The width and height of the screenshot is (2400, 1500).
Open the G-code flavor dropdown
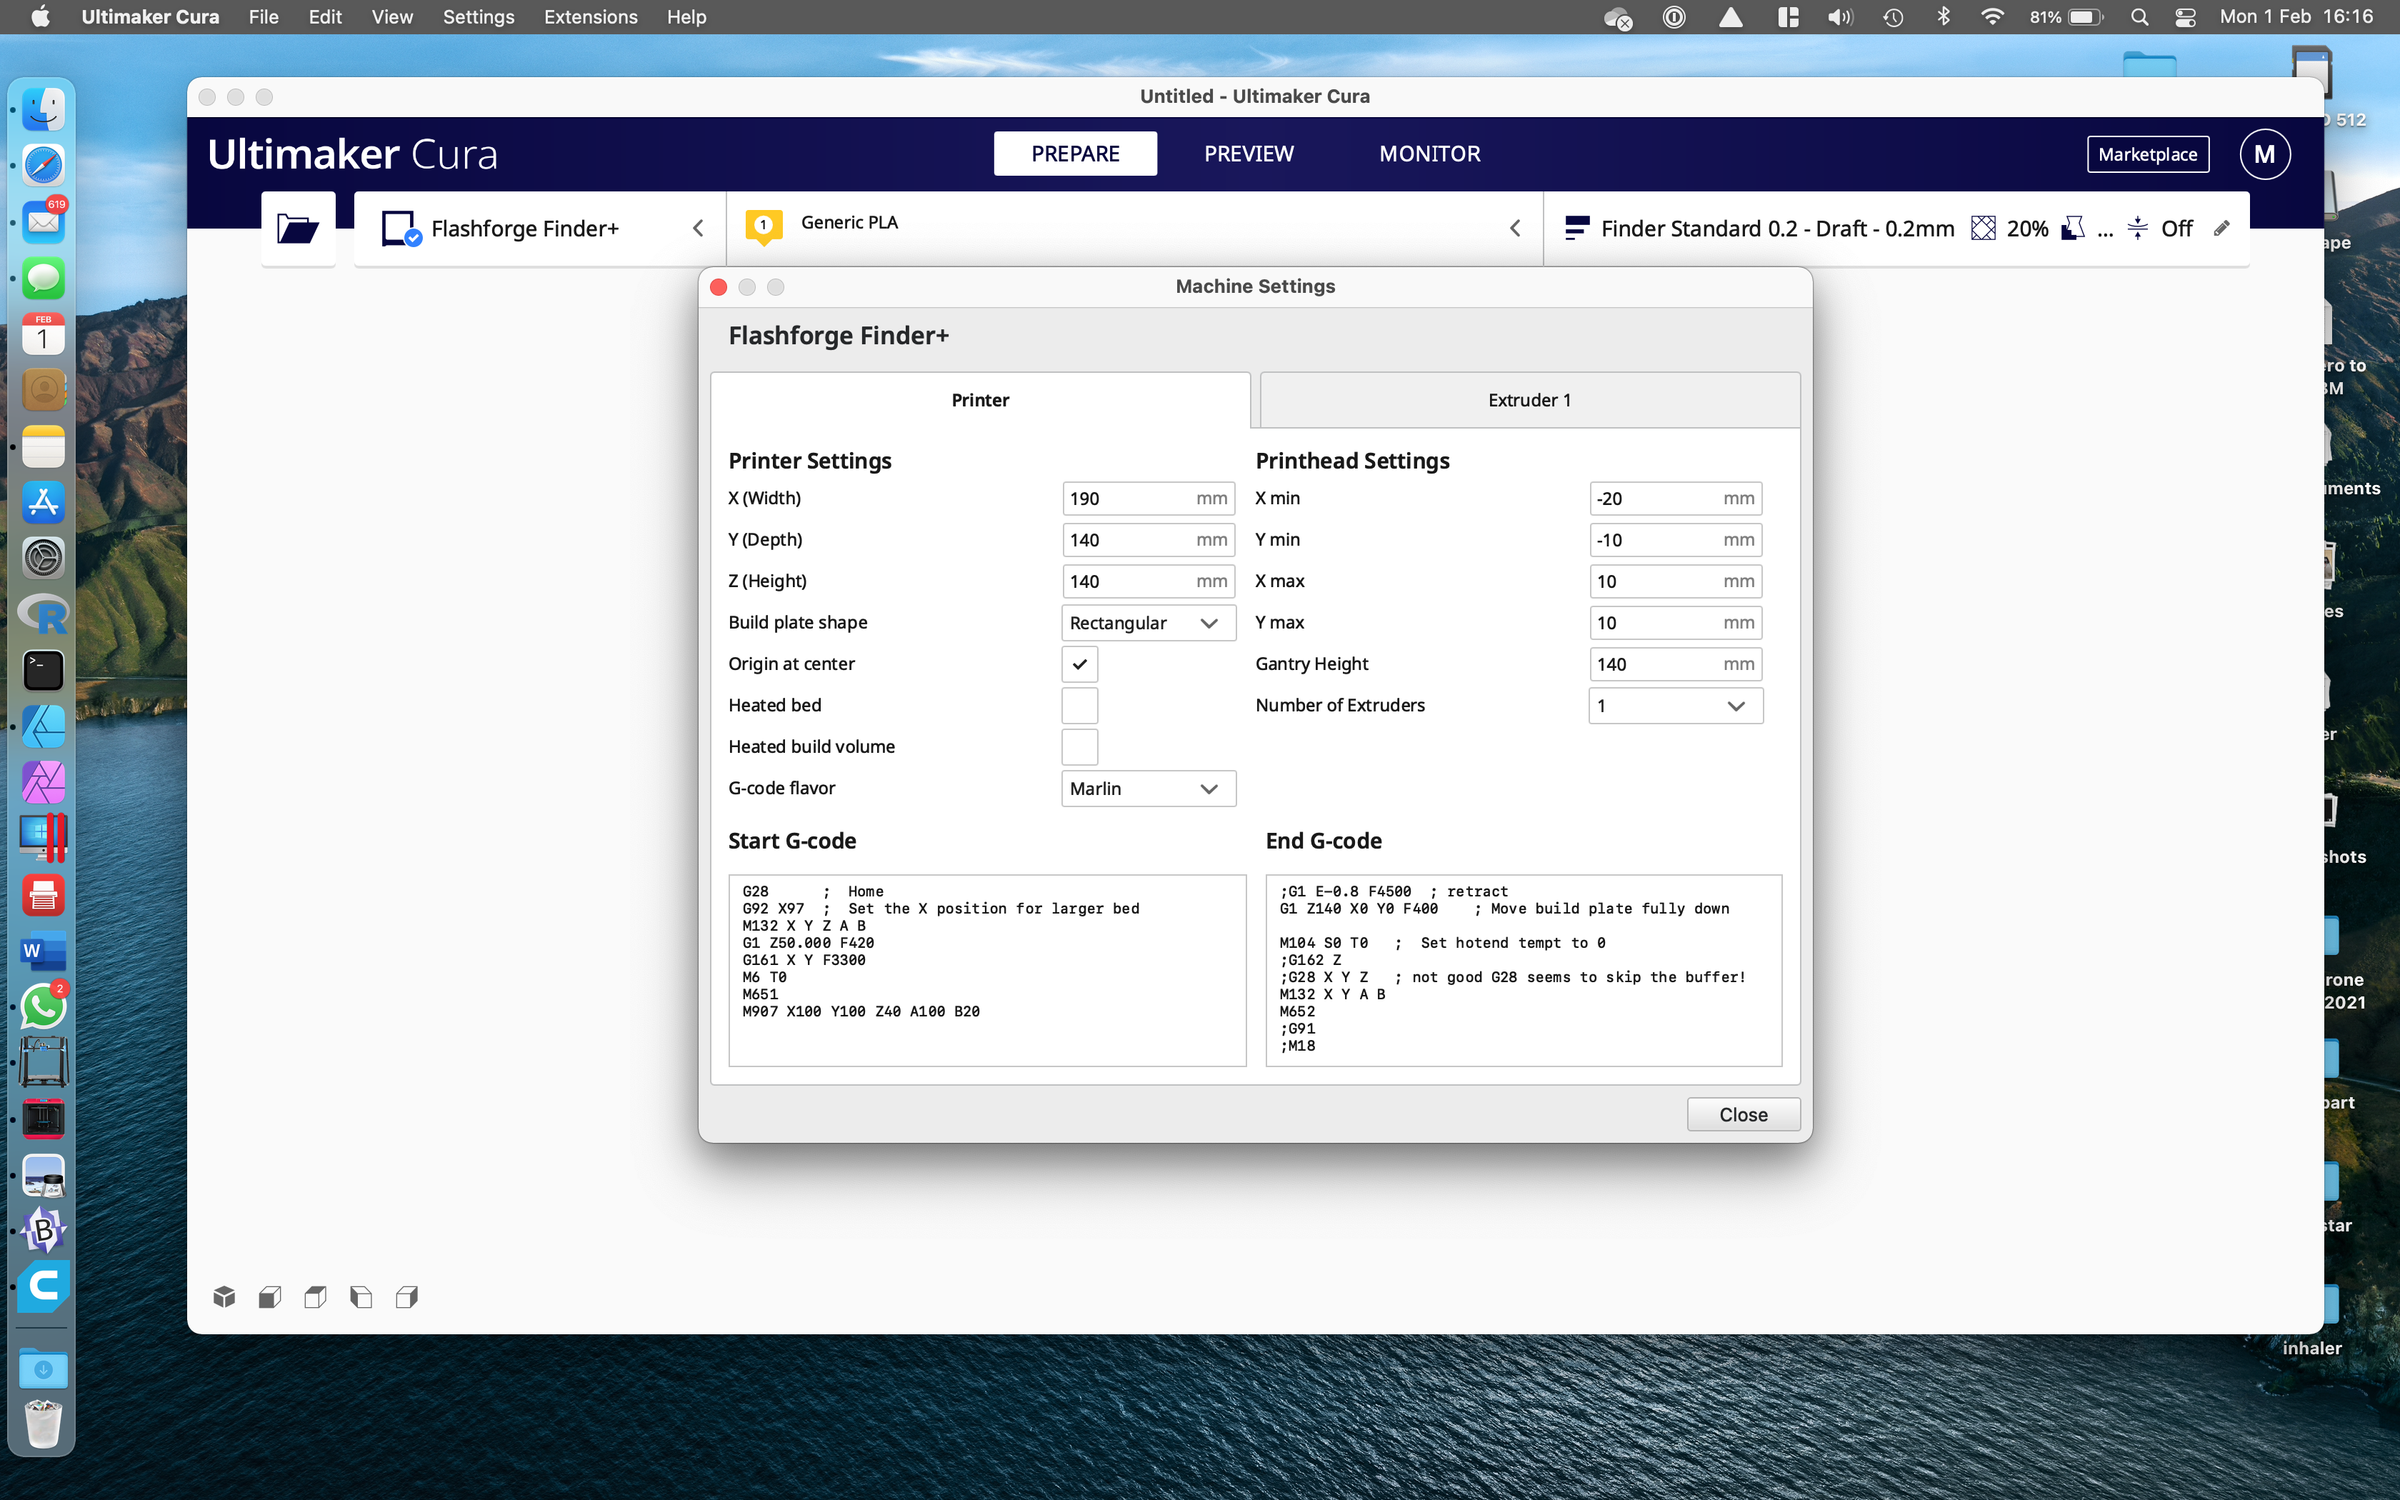tap(1147, 789)
